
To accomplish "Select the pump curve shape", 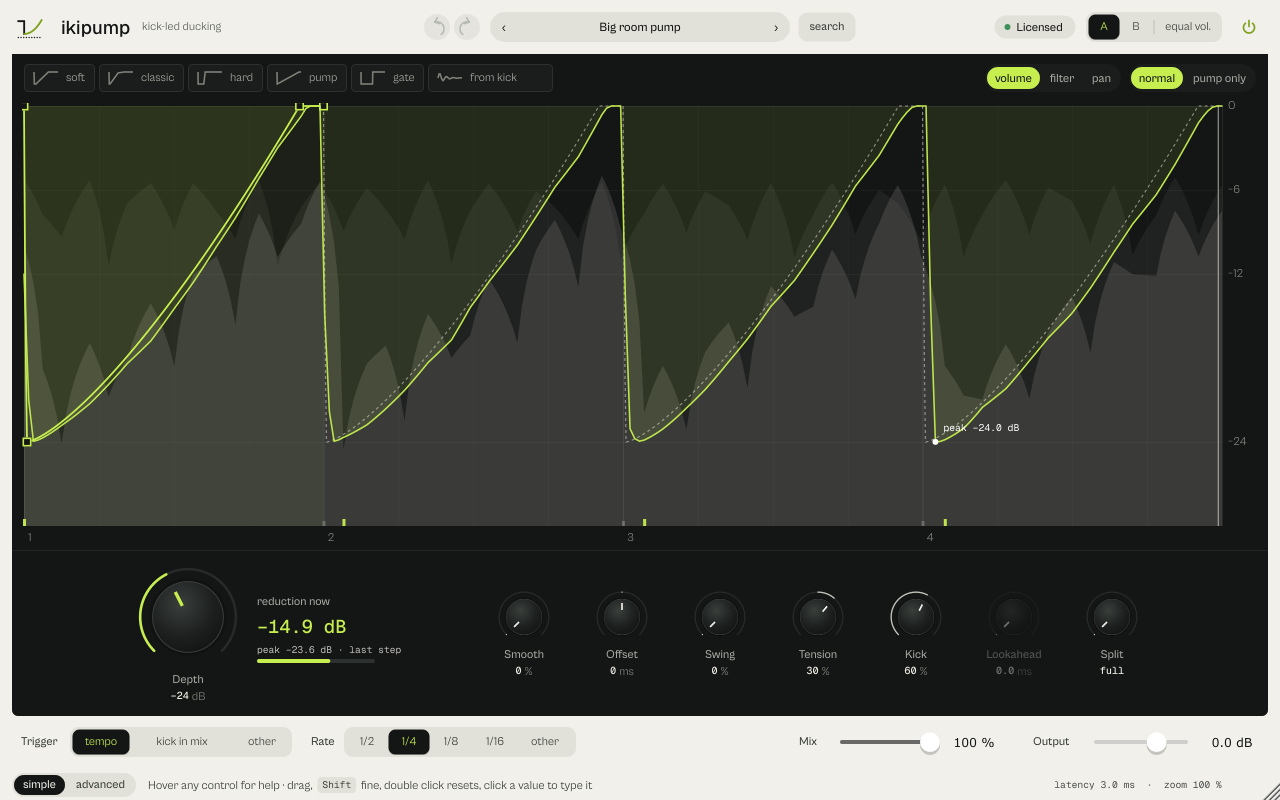I will pos(307,78).
